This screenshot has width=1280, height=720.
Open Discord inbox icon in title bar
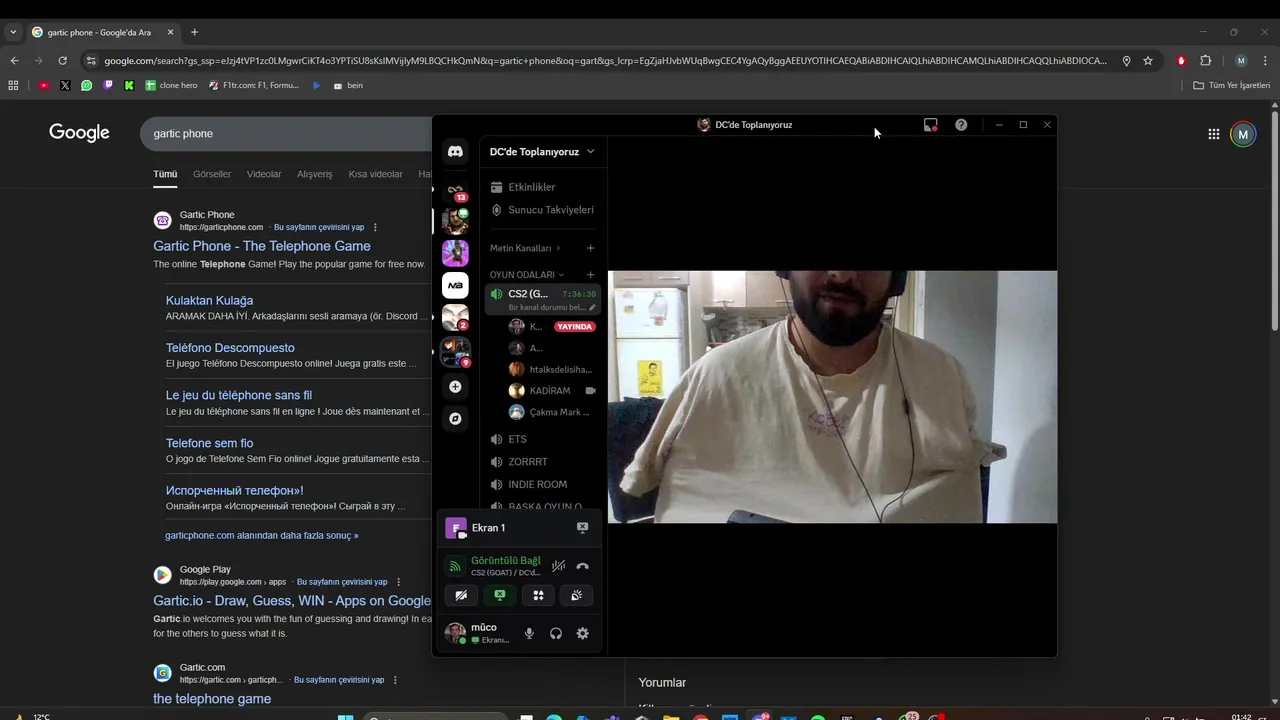tap(931, 125)
